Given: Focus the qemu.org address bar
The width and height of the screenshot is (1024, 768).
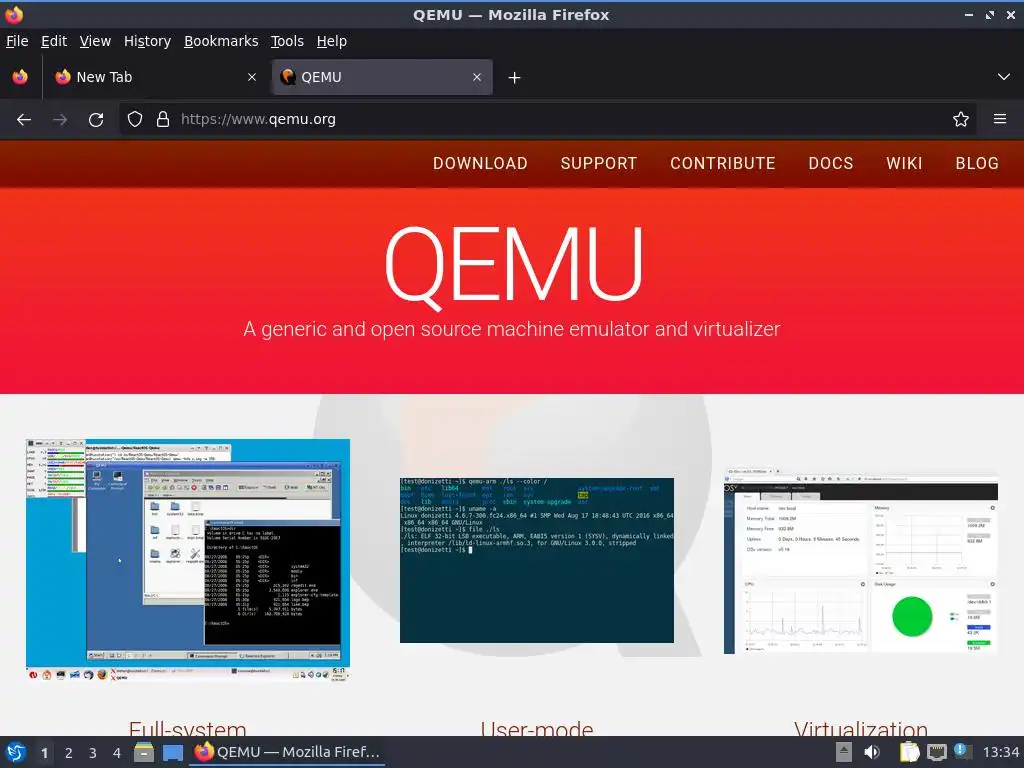Looking at the screenshot, I should 549,120.
